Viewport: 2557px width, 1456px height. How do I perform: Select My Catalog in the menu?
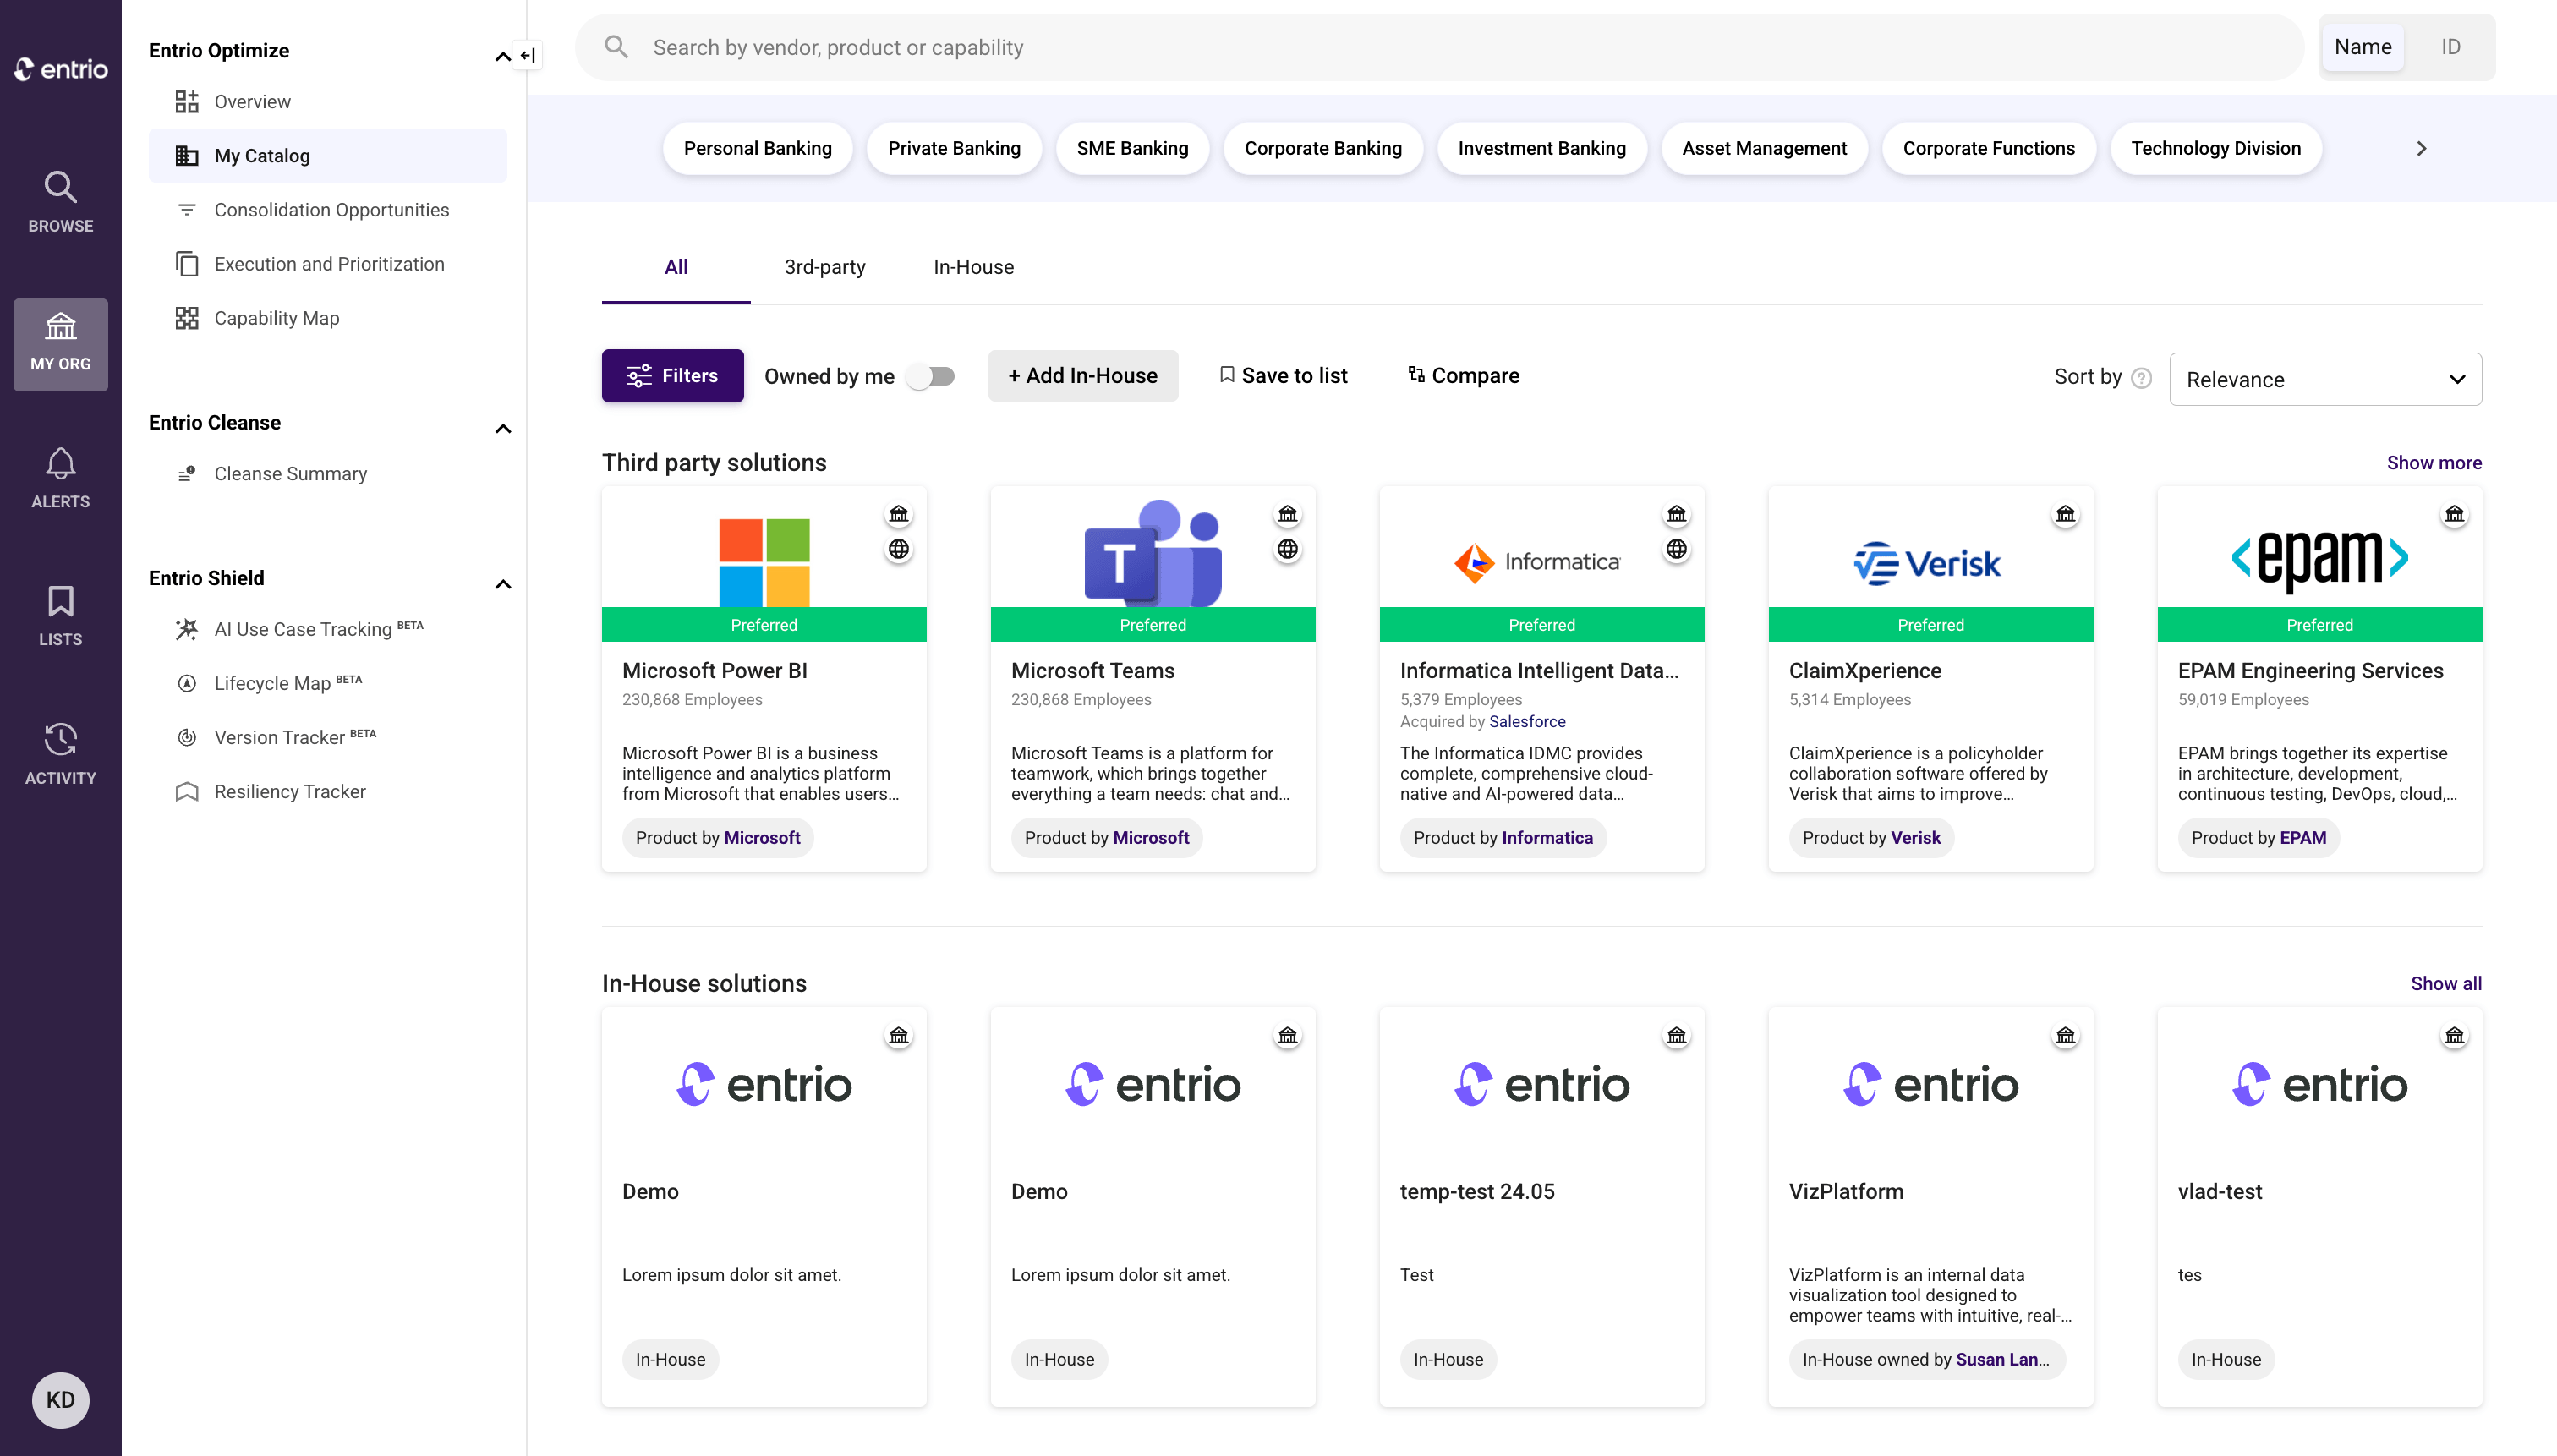pos(327,155)
